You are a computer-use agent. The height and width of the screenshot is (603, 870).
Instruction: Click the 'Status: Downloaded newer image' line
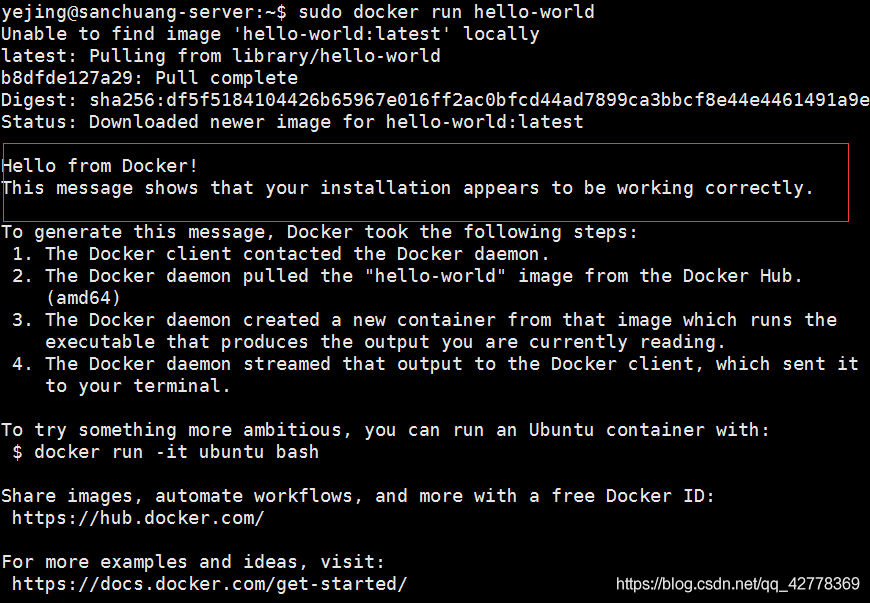click(292, 122)
